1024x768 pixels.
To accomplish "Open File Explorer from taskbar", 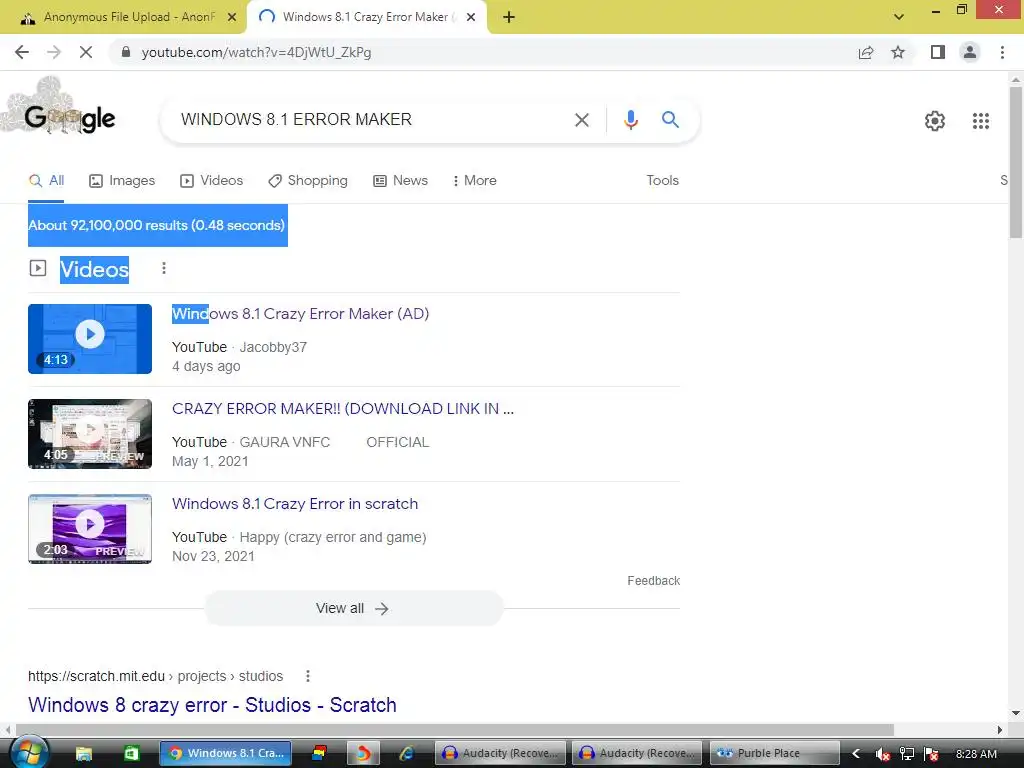I will tap(84, 754).
